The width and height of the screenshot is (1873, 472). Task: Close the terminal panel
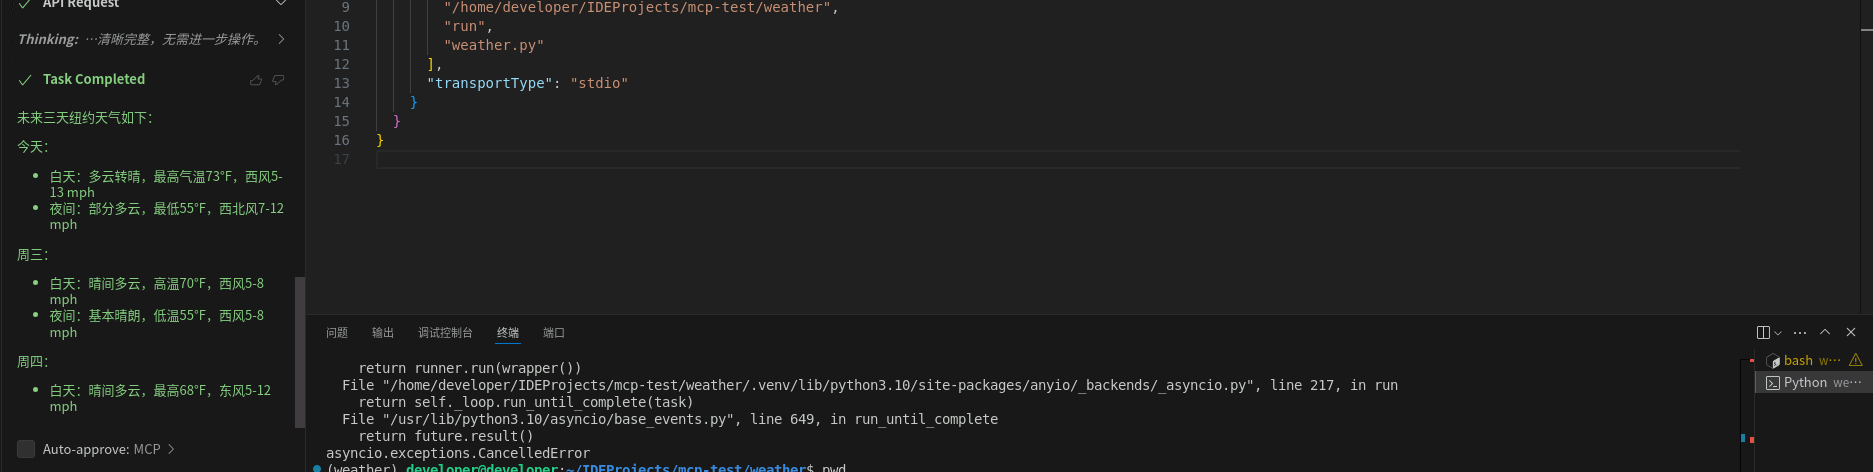point(1851,333)
